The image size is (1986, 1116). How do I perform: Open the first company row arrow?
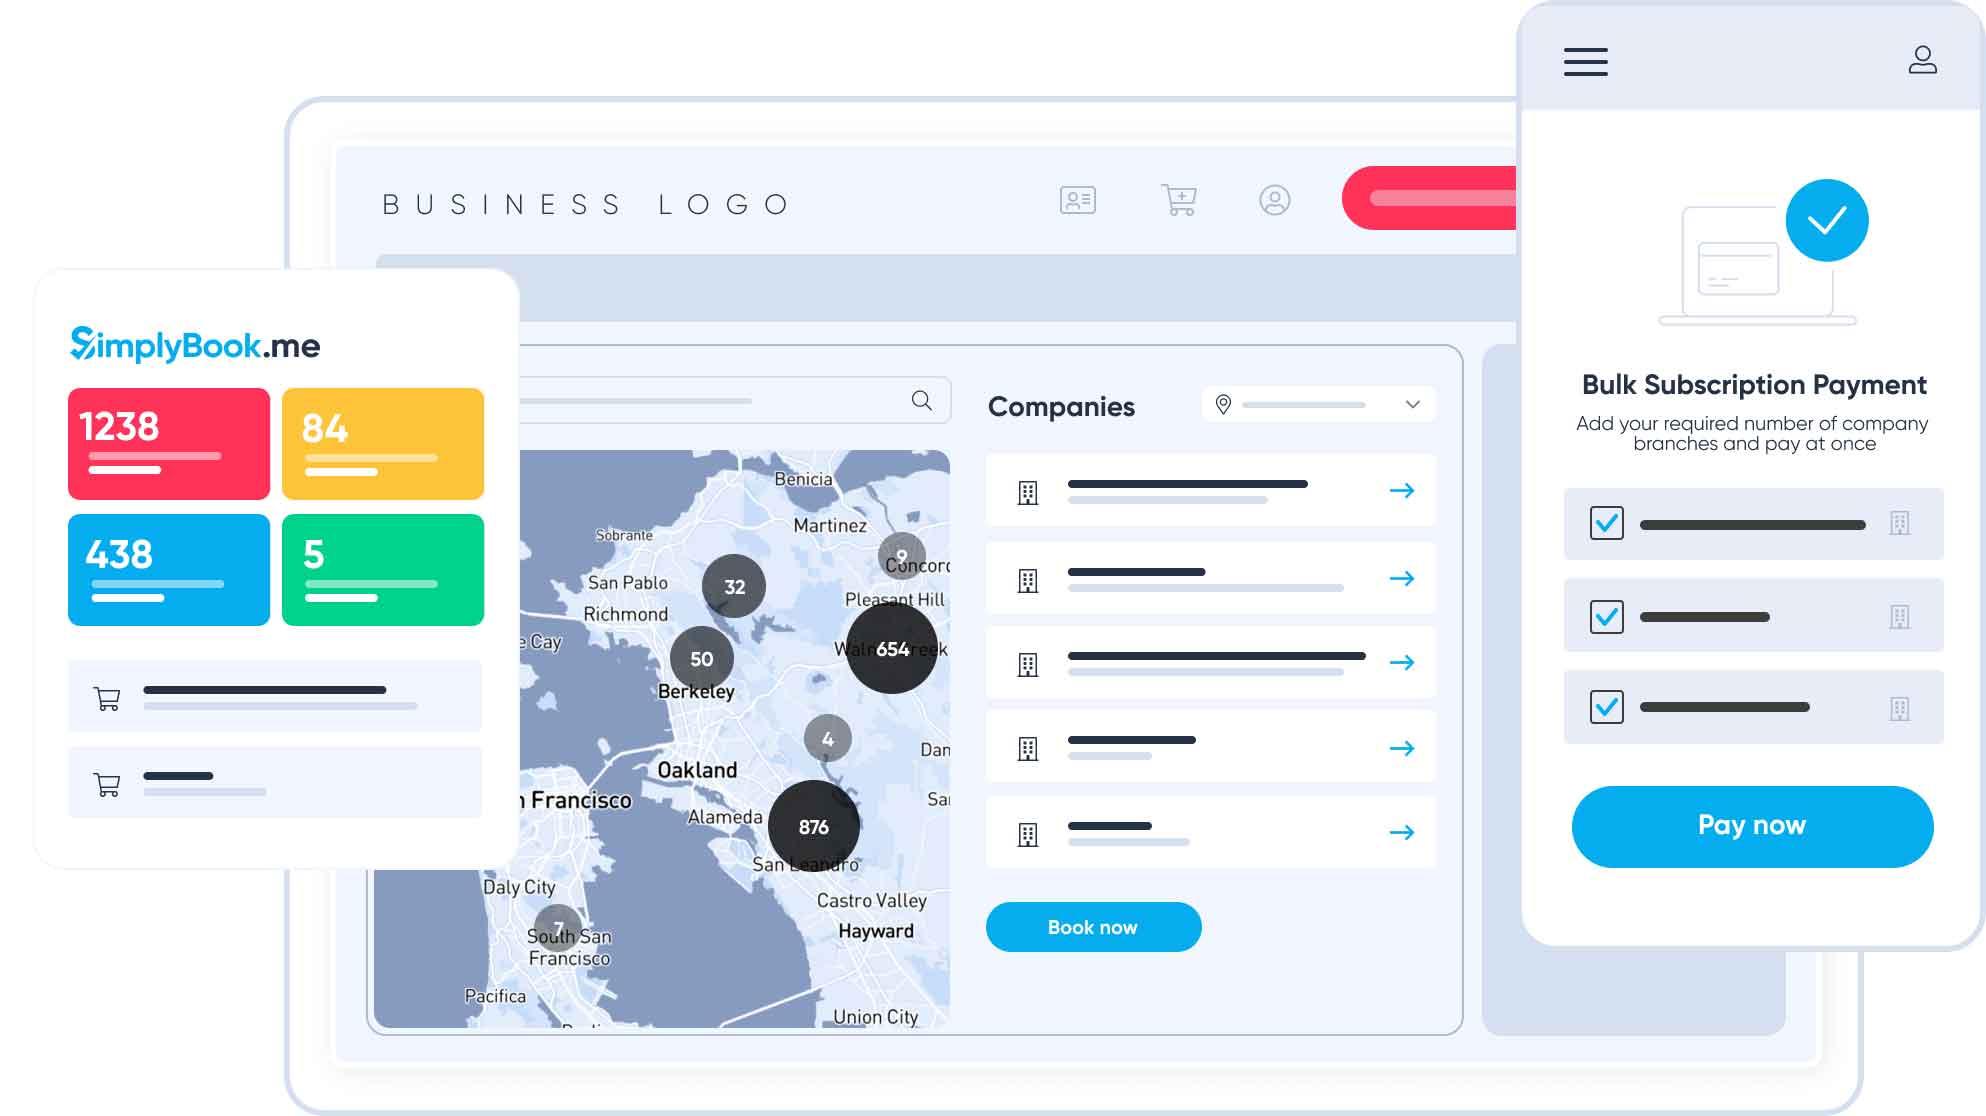click(x=1402, y=490)
